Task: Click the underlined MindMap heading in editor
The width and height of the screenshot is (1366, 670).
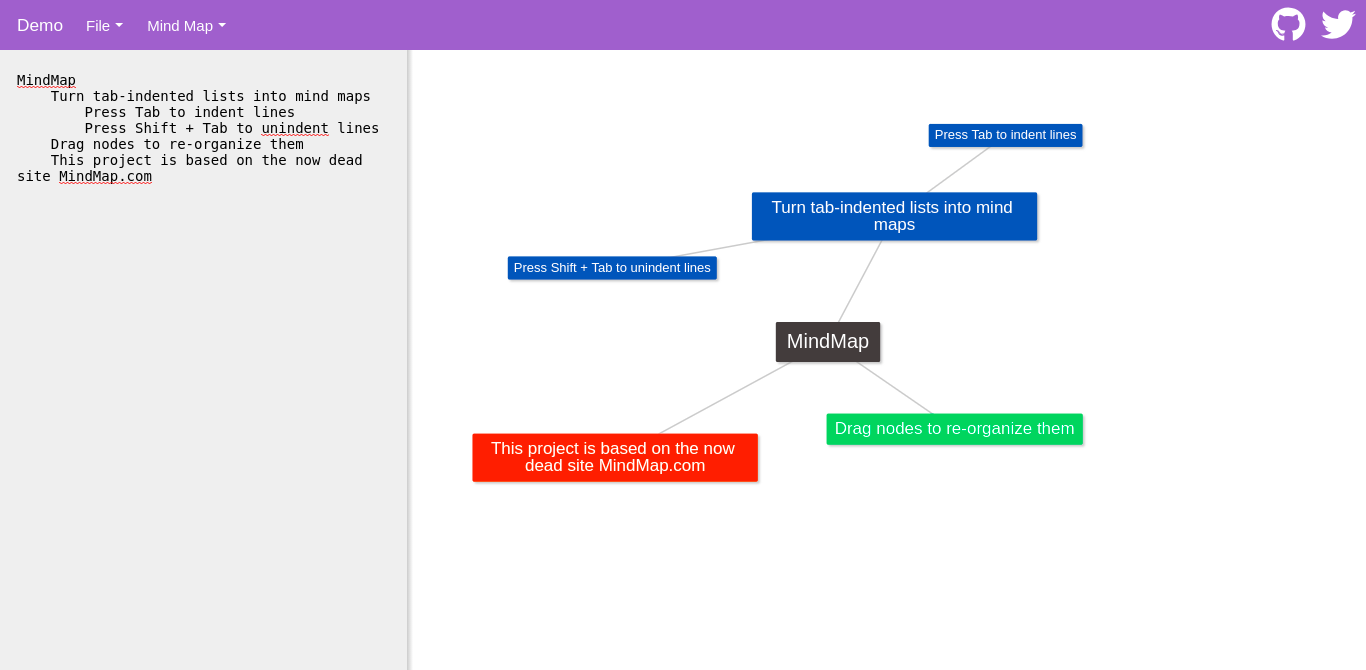Action: pos(46,80)
